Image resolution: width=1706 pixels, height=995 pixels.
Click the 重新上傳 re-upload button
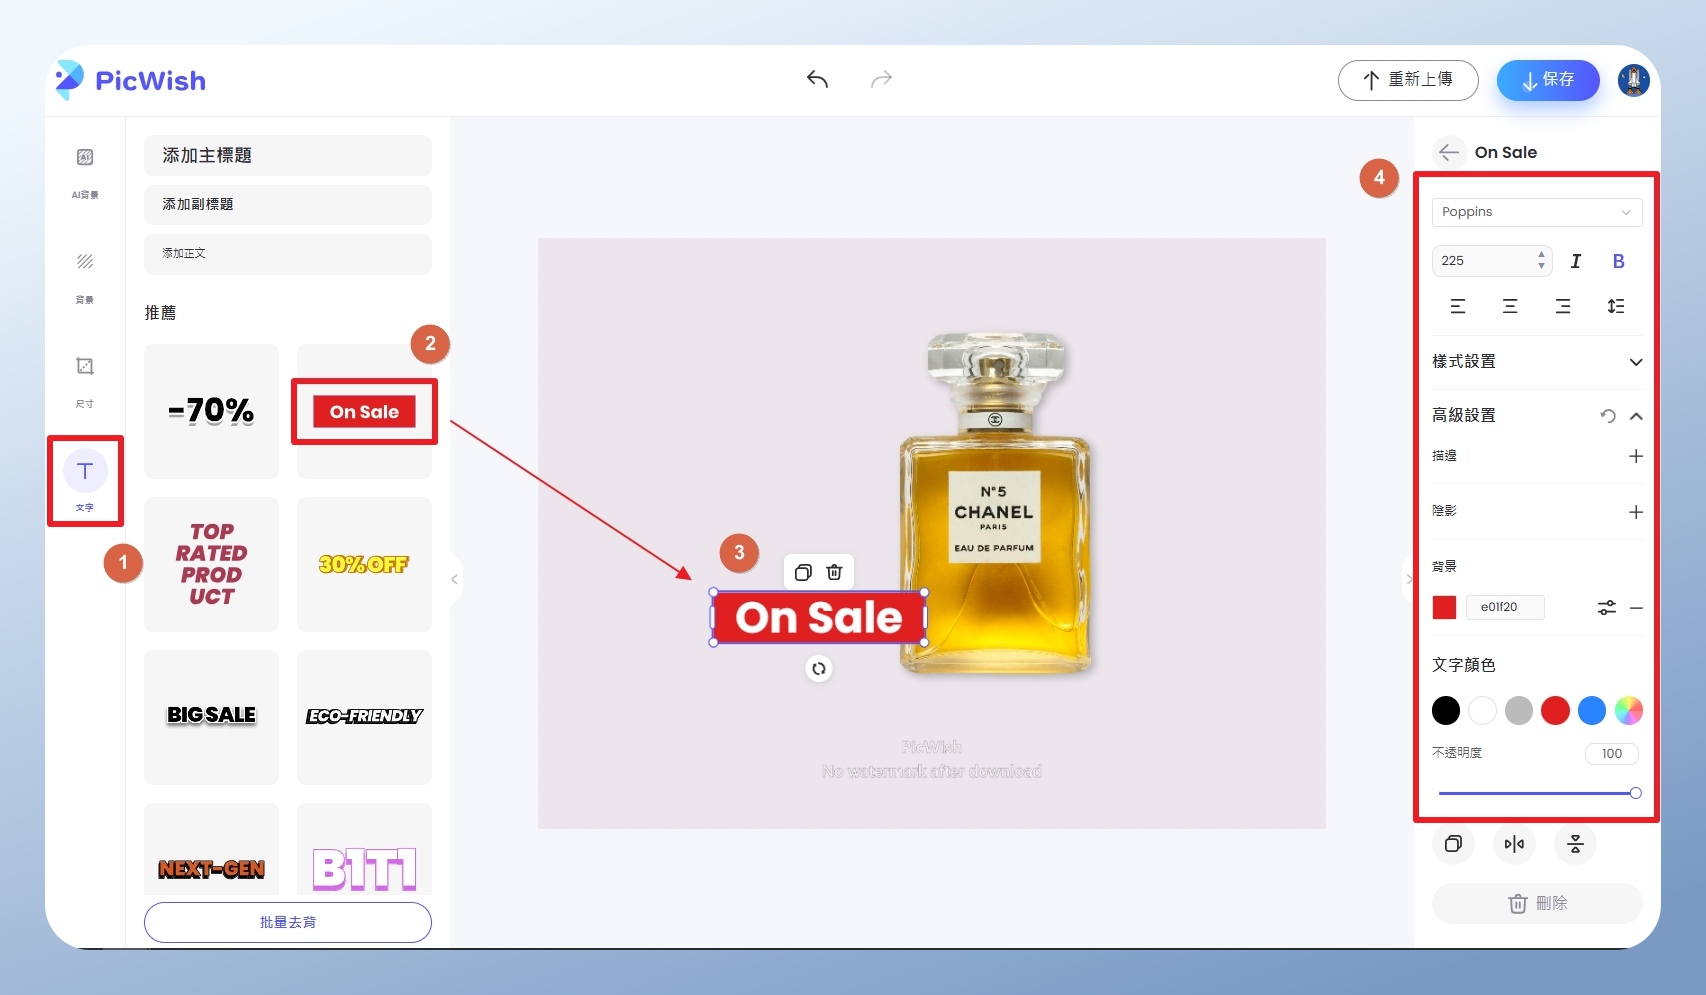pyautogui.click(x=1407, y=80)
